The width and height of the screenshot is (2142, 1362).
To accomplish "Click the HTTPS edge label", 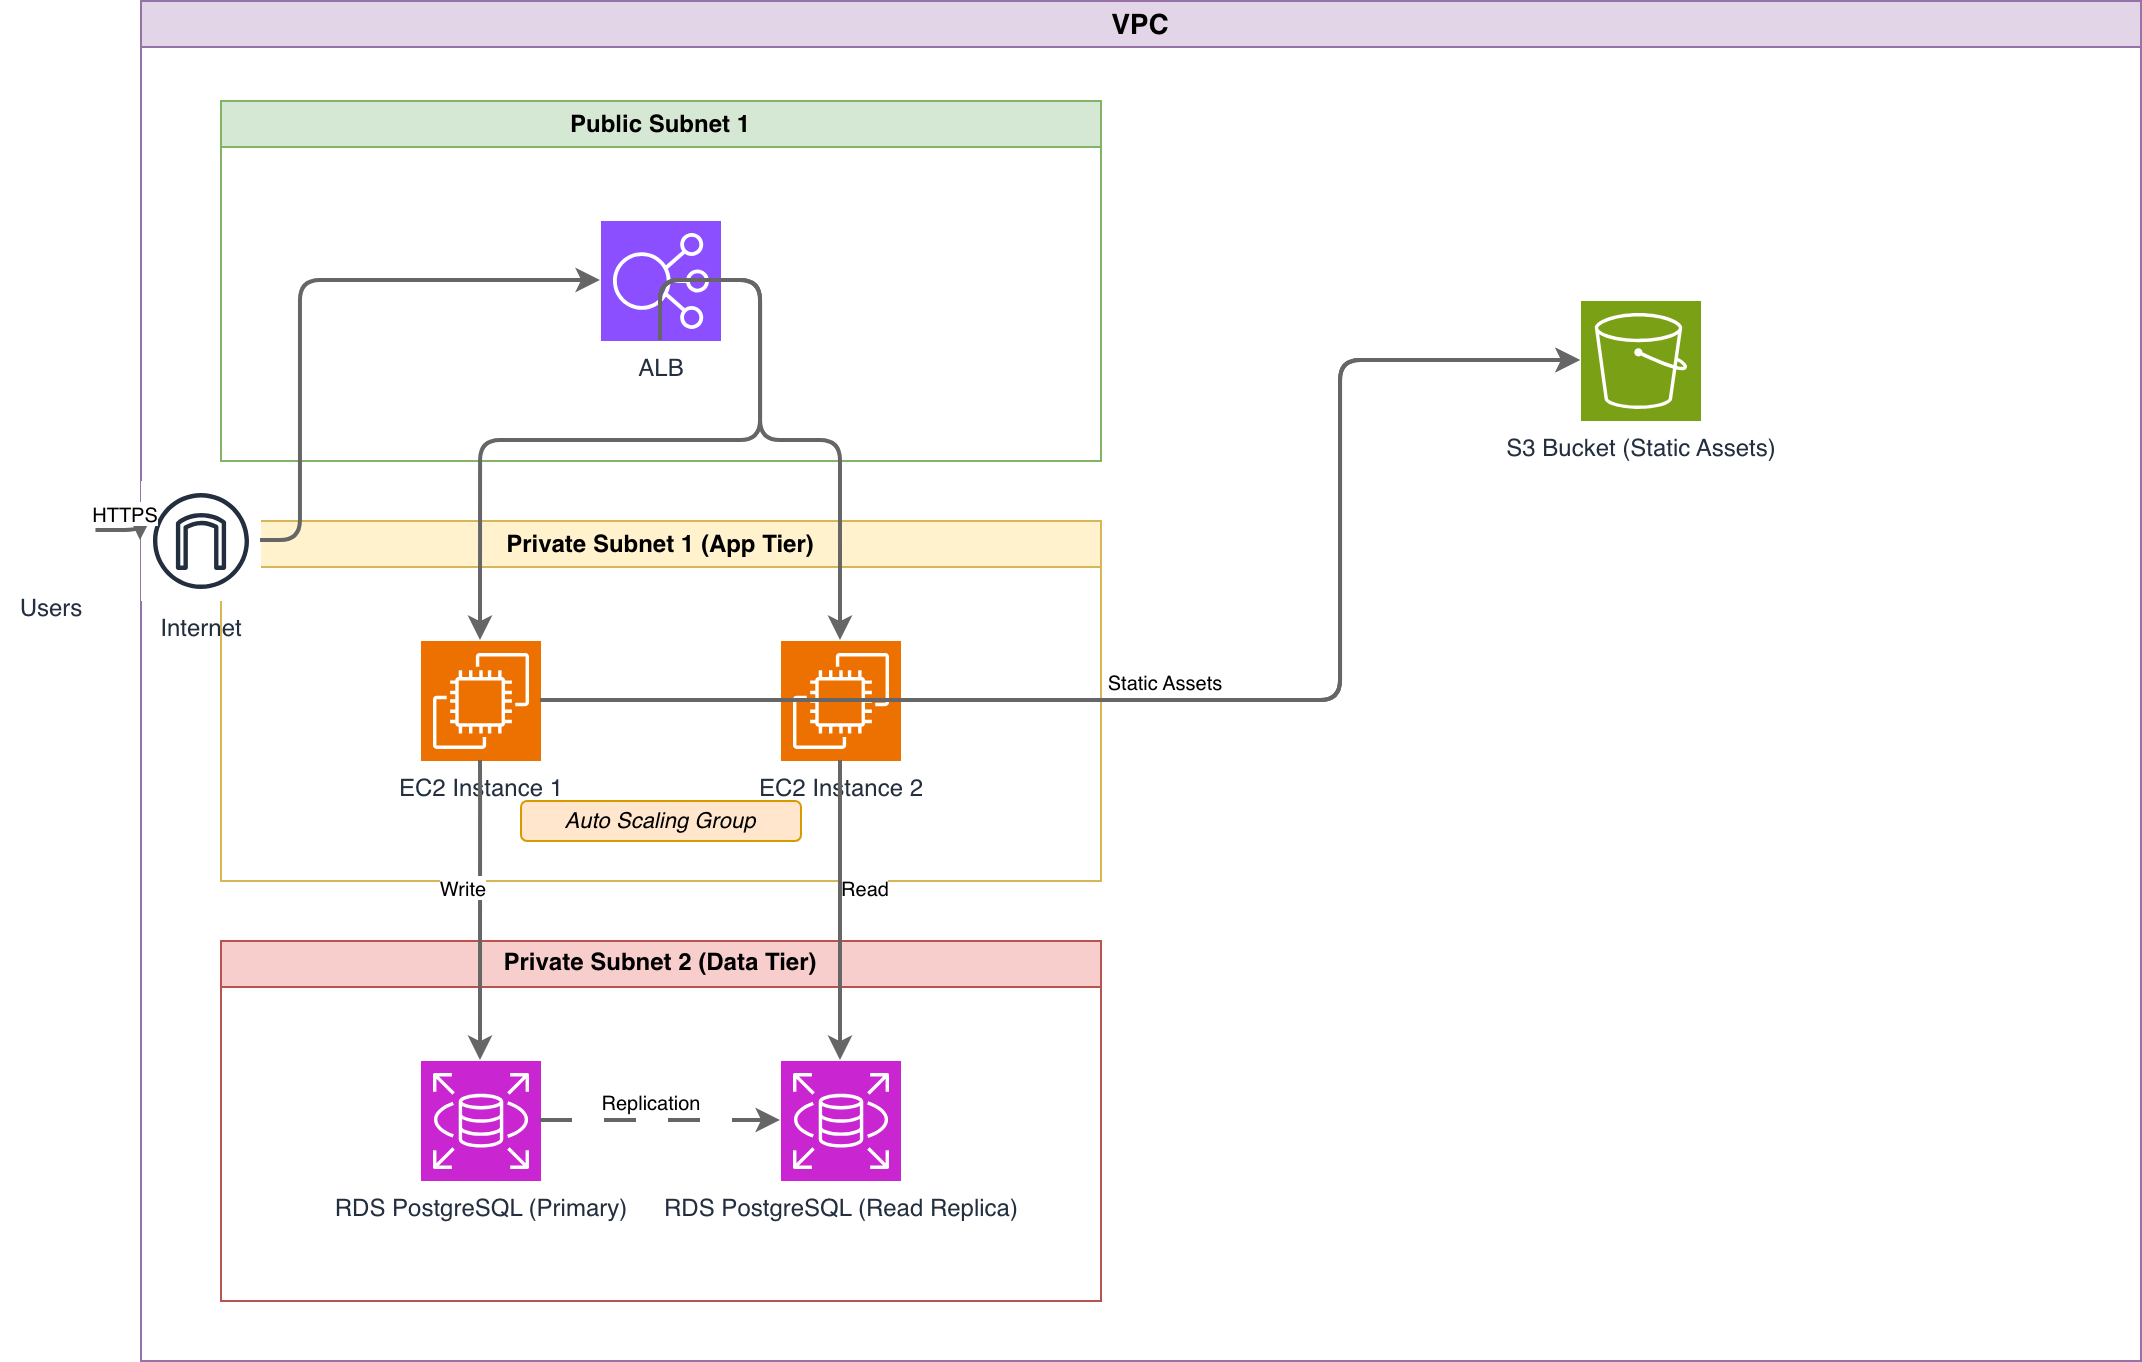I will 125,515.
